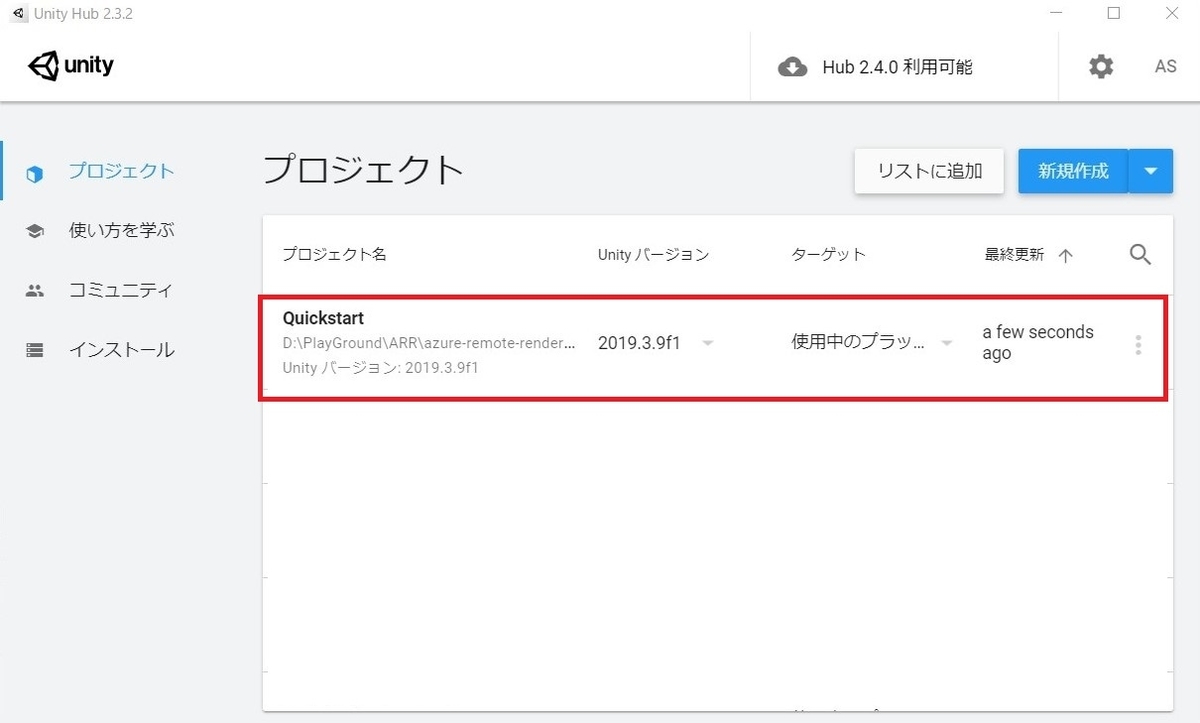Click the AS account avatar
The height and width of the screenshot is (723, 1200).
click(x=1165, y=66)
